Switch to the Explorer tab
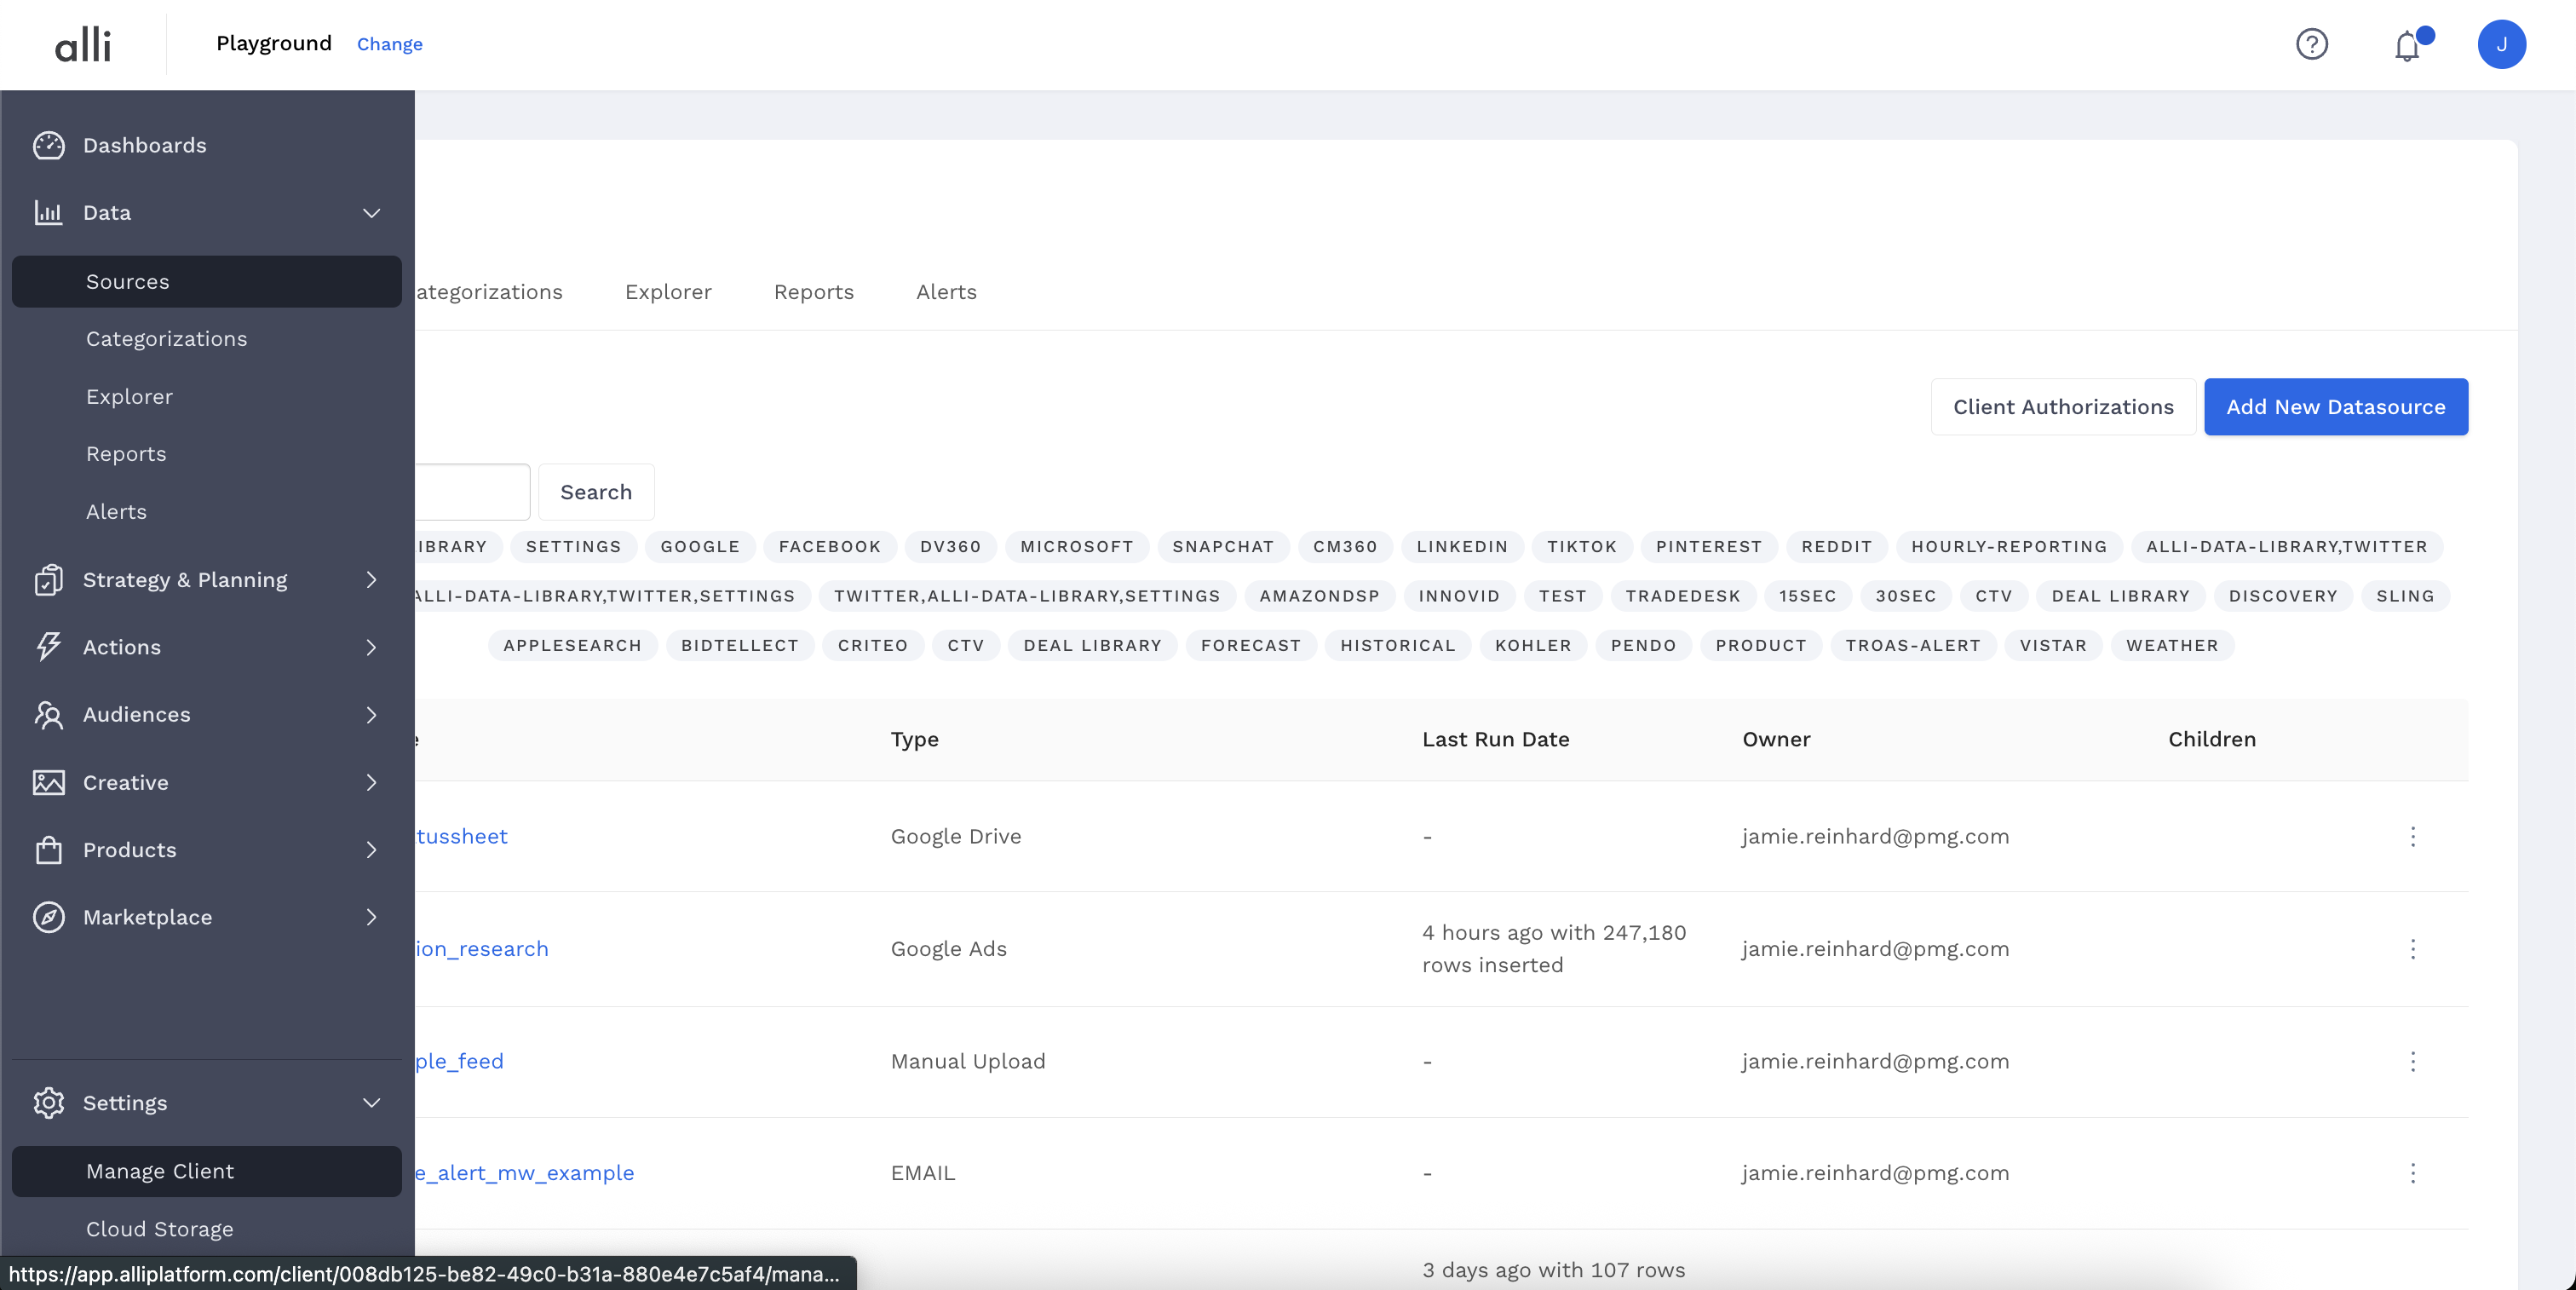This screenshot has width=2576, height=1290. coord(668,292)
